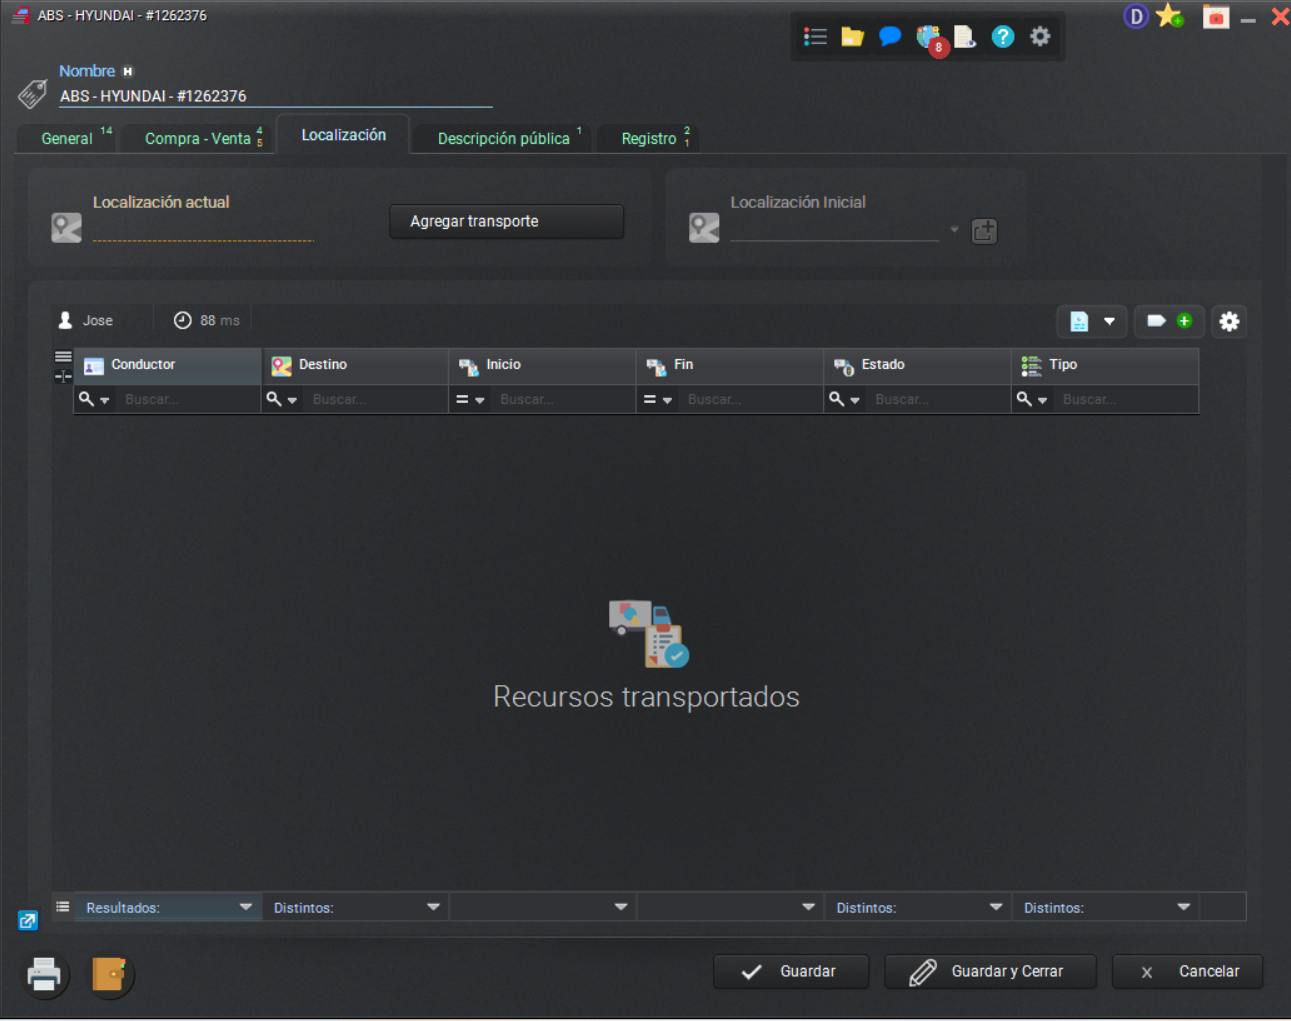Switch to the Compra - Venta tab
The image size is (1291, 1021).
pyautogui.click(x=198, y=138)
